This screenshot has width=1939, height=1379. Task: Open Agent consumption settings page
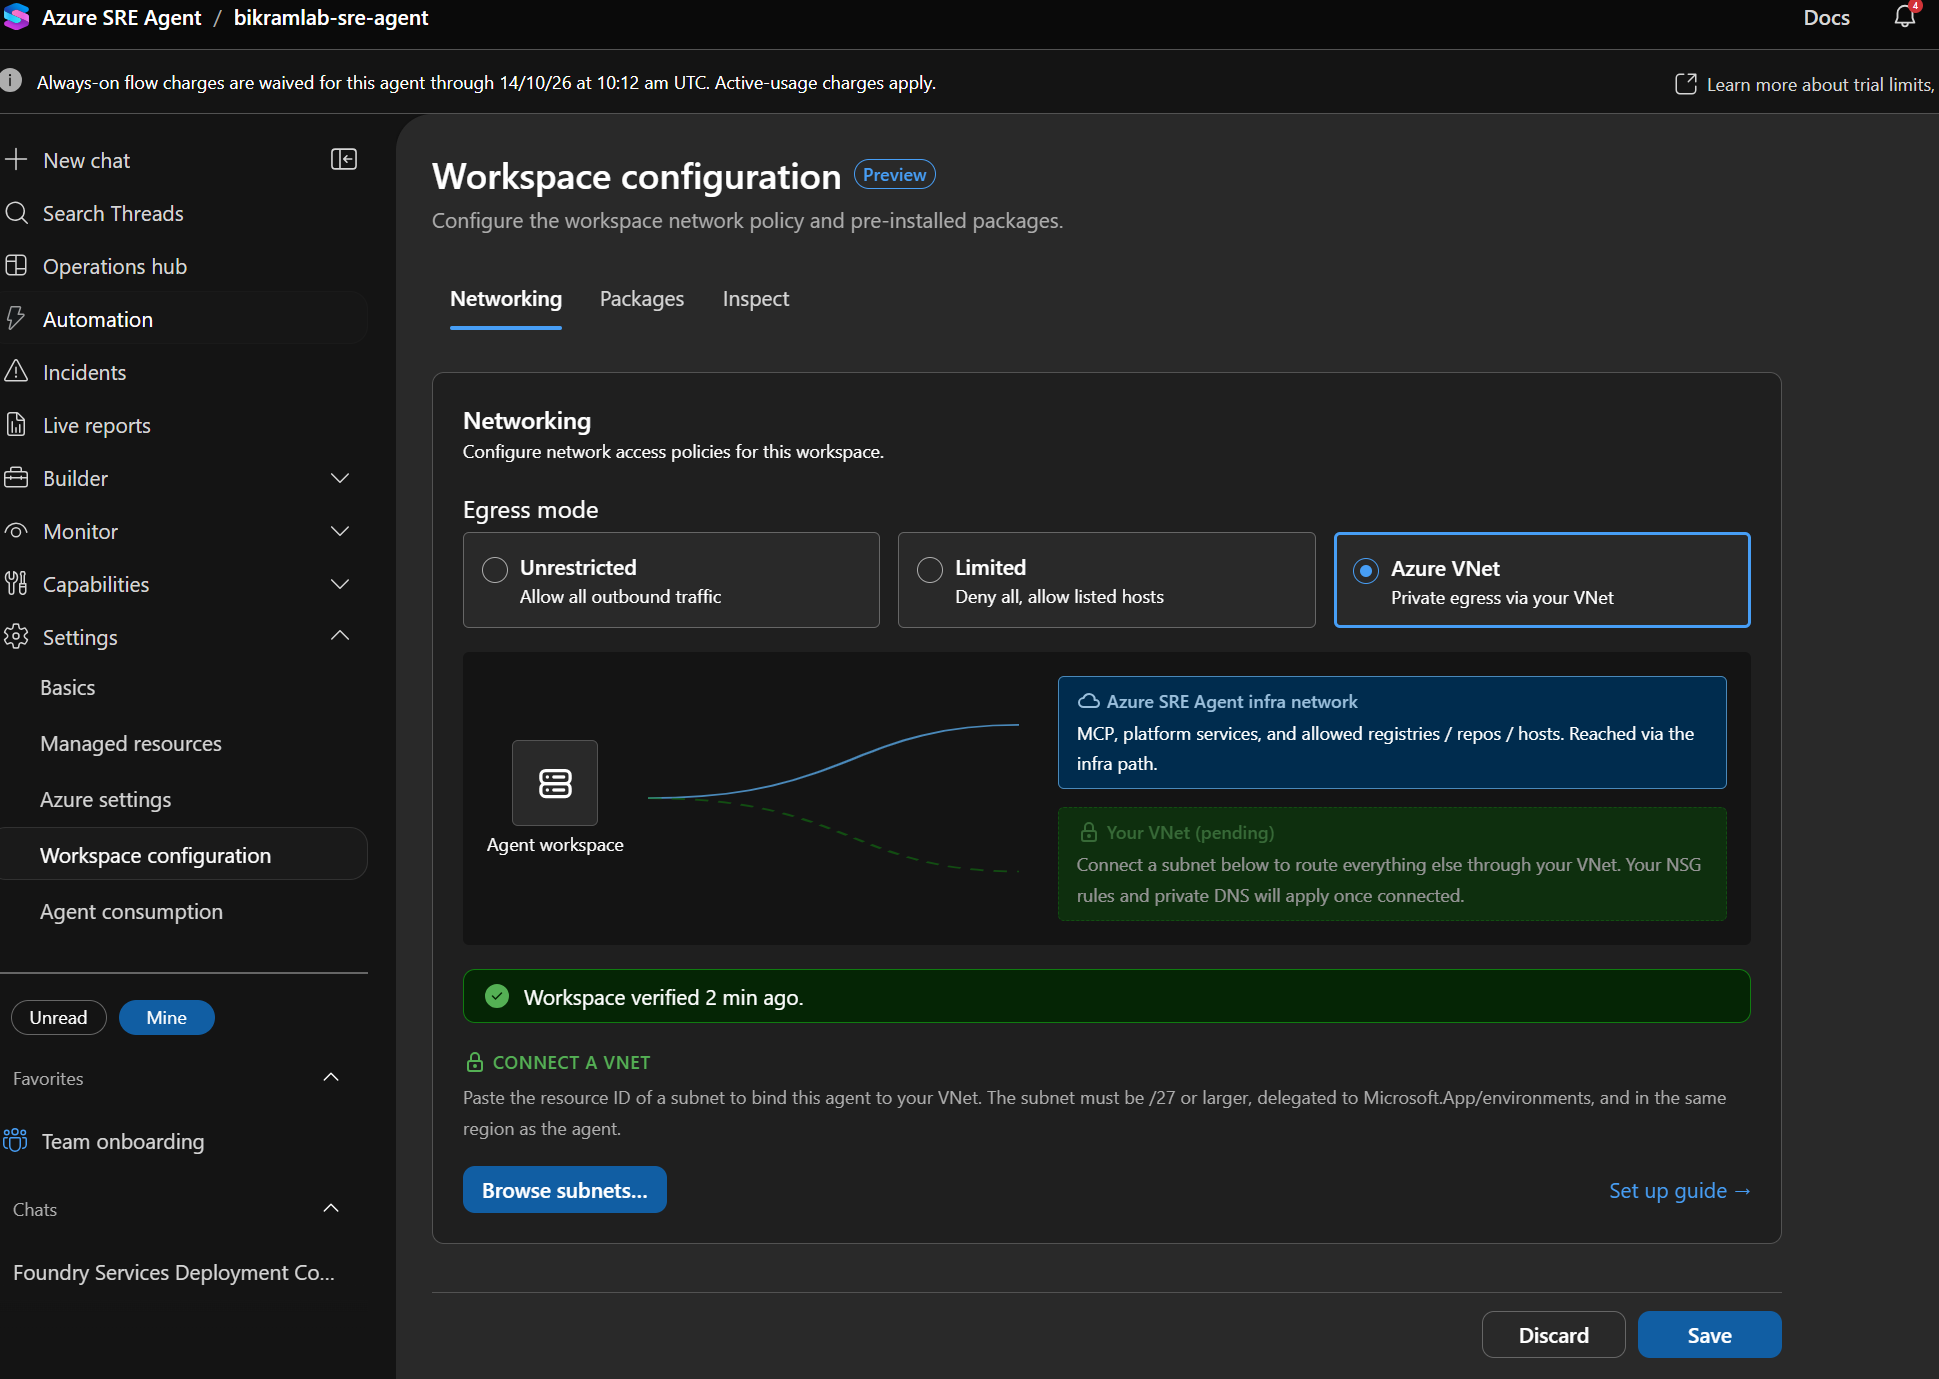coord(131,911)
